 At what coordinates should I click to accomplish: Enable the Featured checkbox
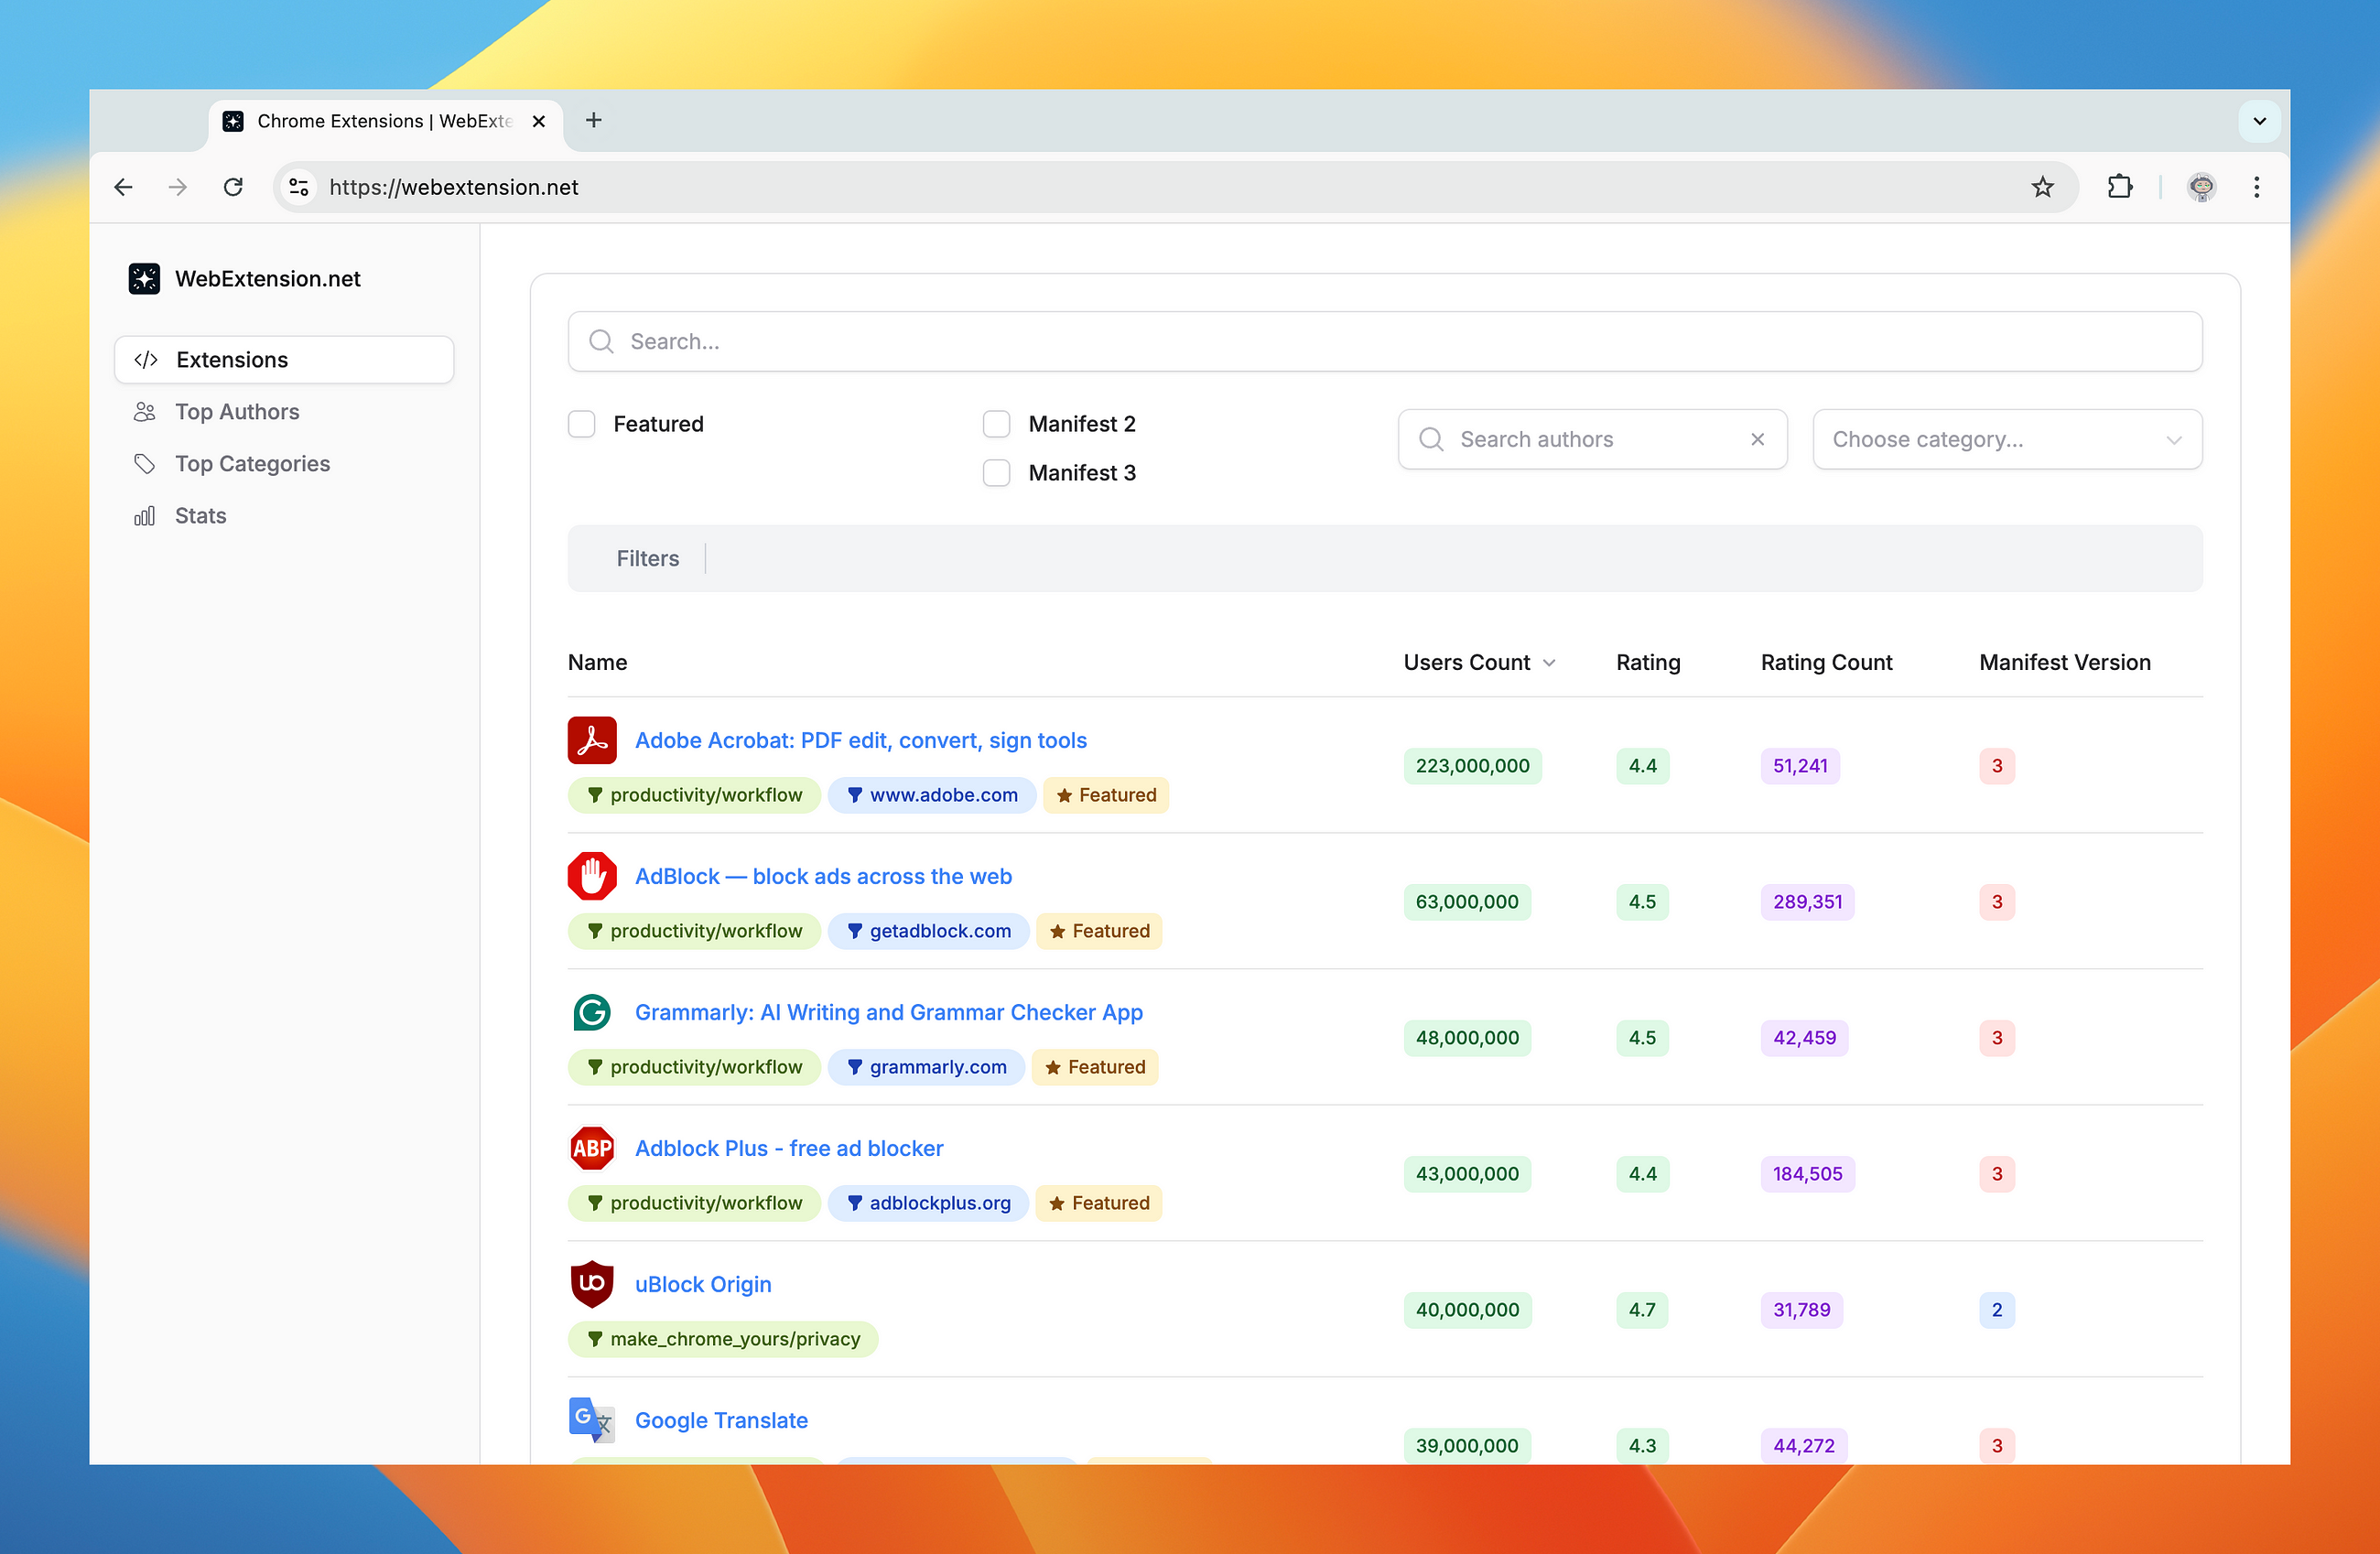coord(581,424)
